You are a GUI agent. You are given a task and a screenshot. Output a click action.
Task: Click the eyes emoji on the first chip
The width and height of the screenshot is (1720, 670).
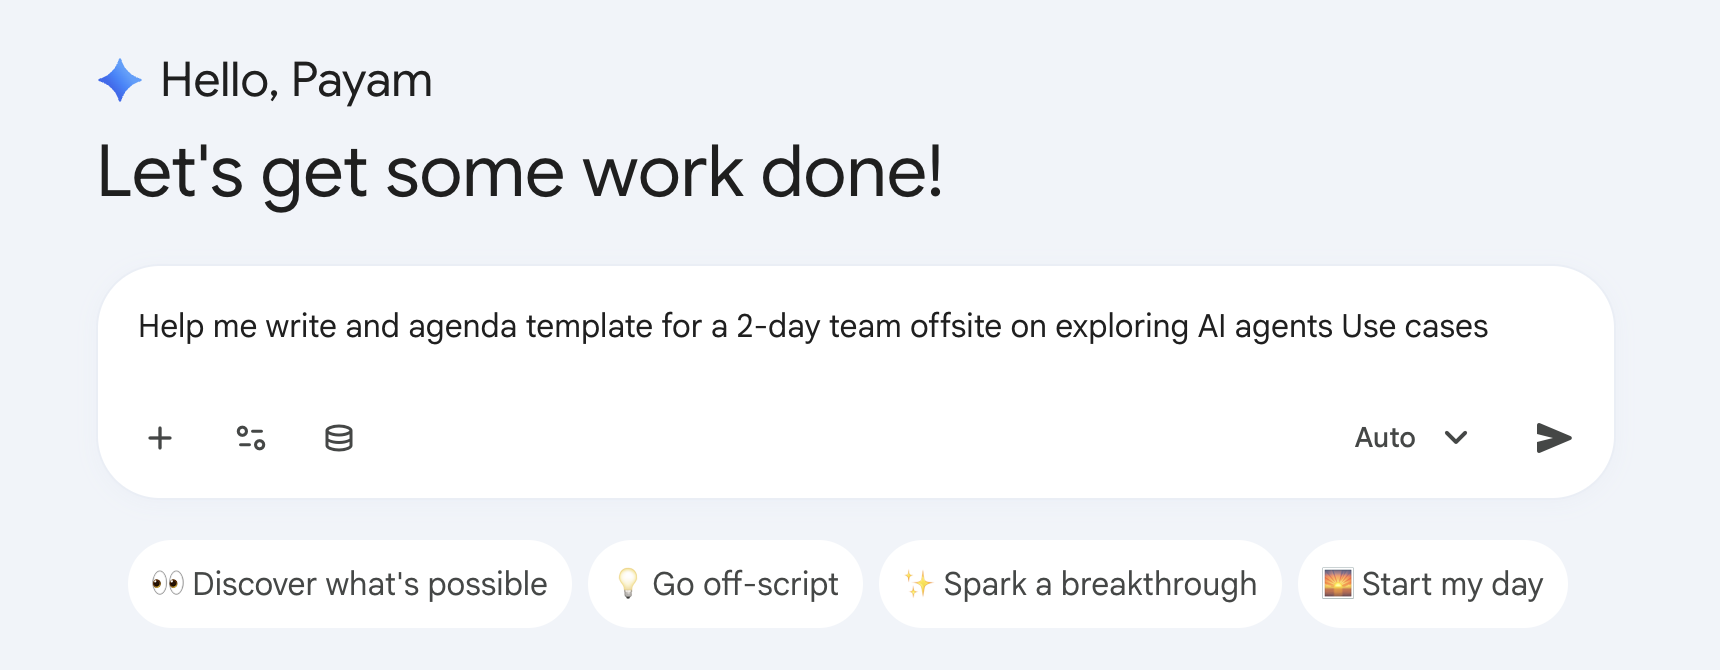[170, 583]
